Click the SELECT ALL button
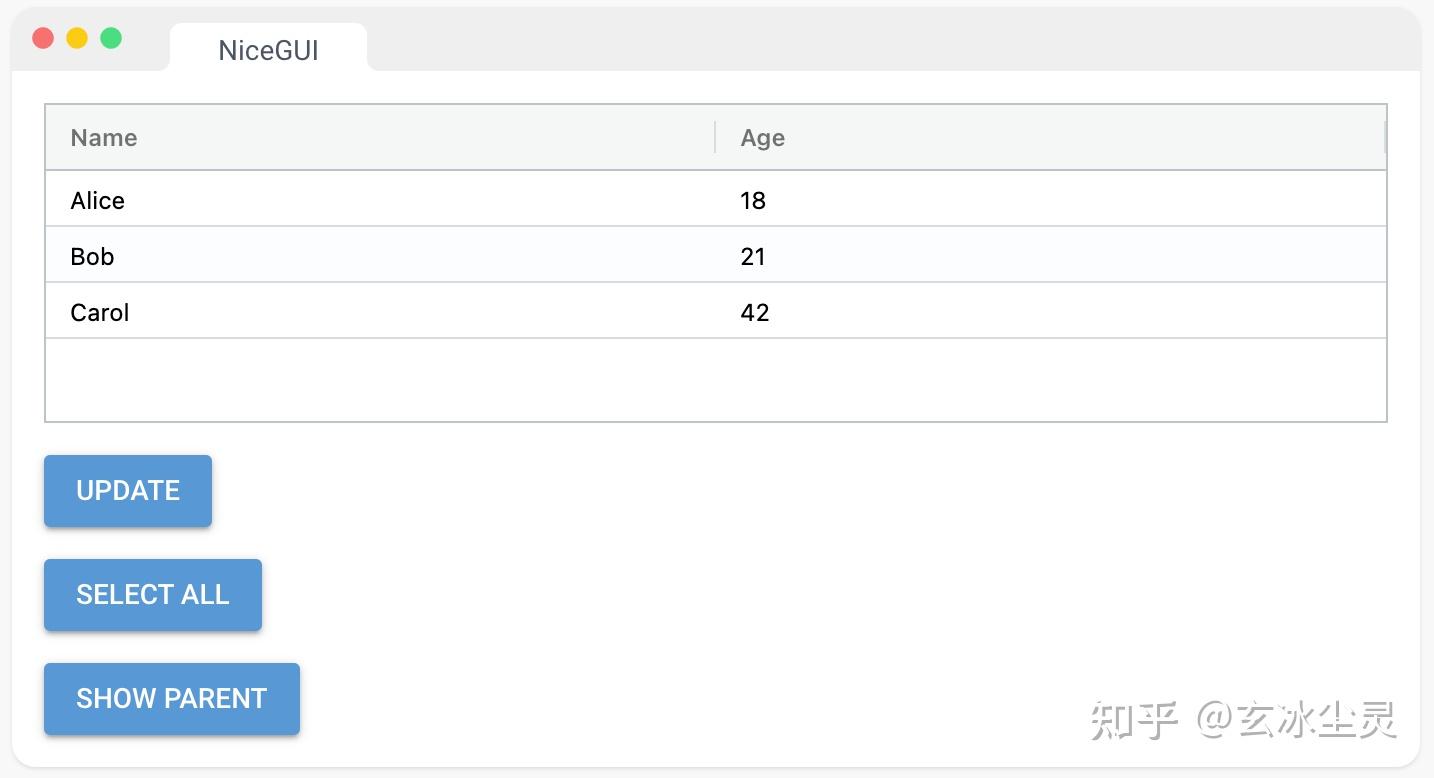Viewport: 1434px width, 778px height. (152, 594)
